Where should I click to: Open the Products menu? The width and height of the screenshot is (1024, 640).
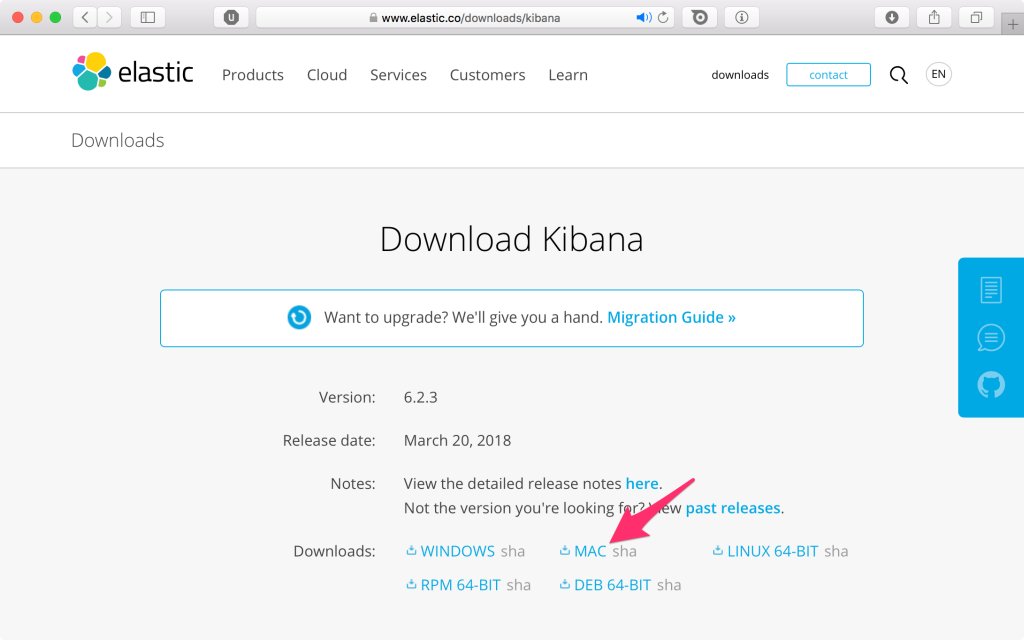click(x=253, y=75)
